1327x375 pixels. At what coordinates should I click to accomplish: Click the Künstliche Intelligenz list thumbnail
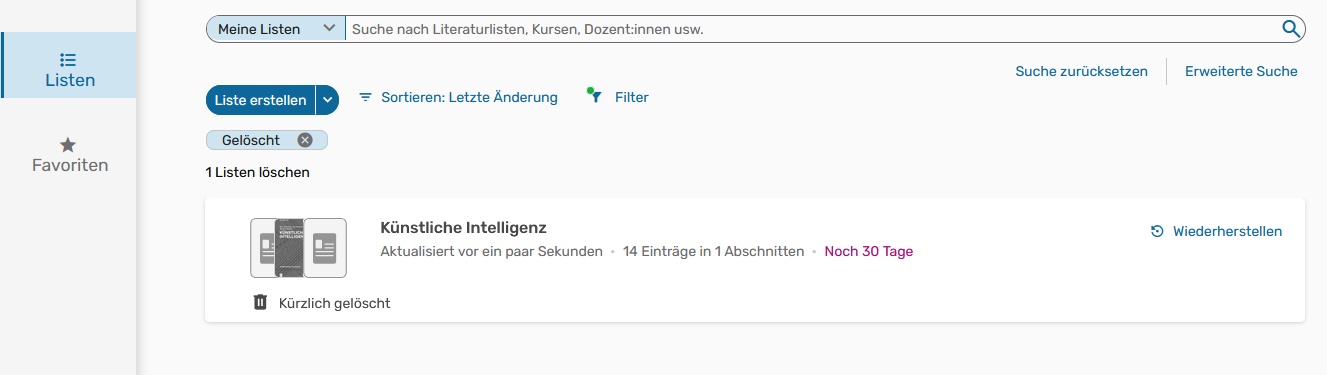pyautogui.click(x=298, y=247)
